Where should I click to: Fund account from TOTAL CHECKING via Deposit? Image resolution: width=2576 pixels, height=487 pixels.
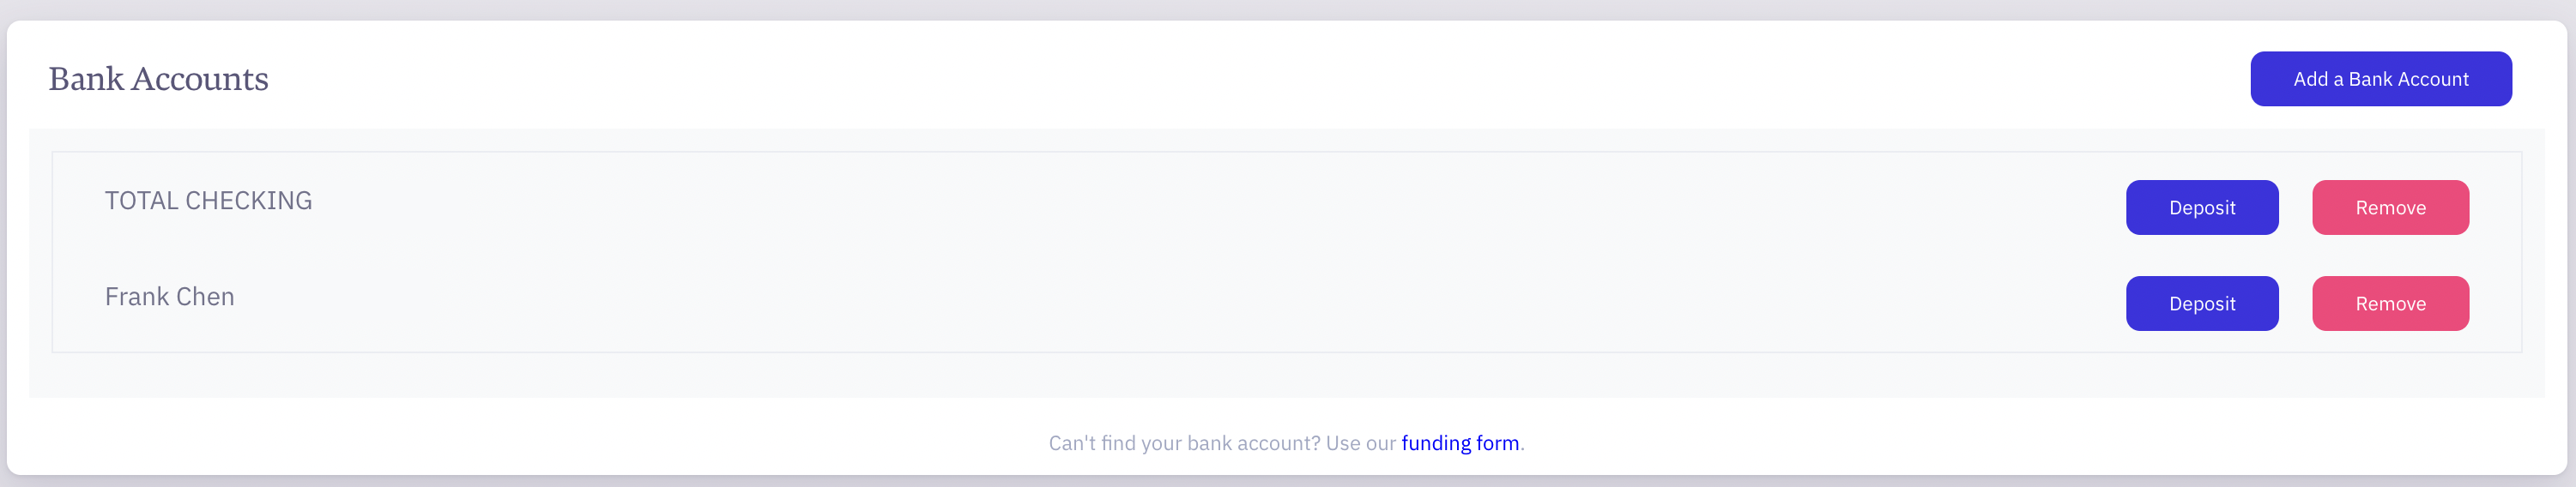2202,208
